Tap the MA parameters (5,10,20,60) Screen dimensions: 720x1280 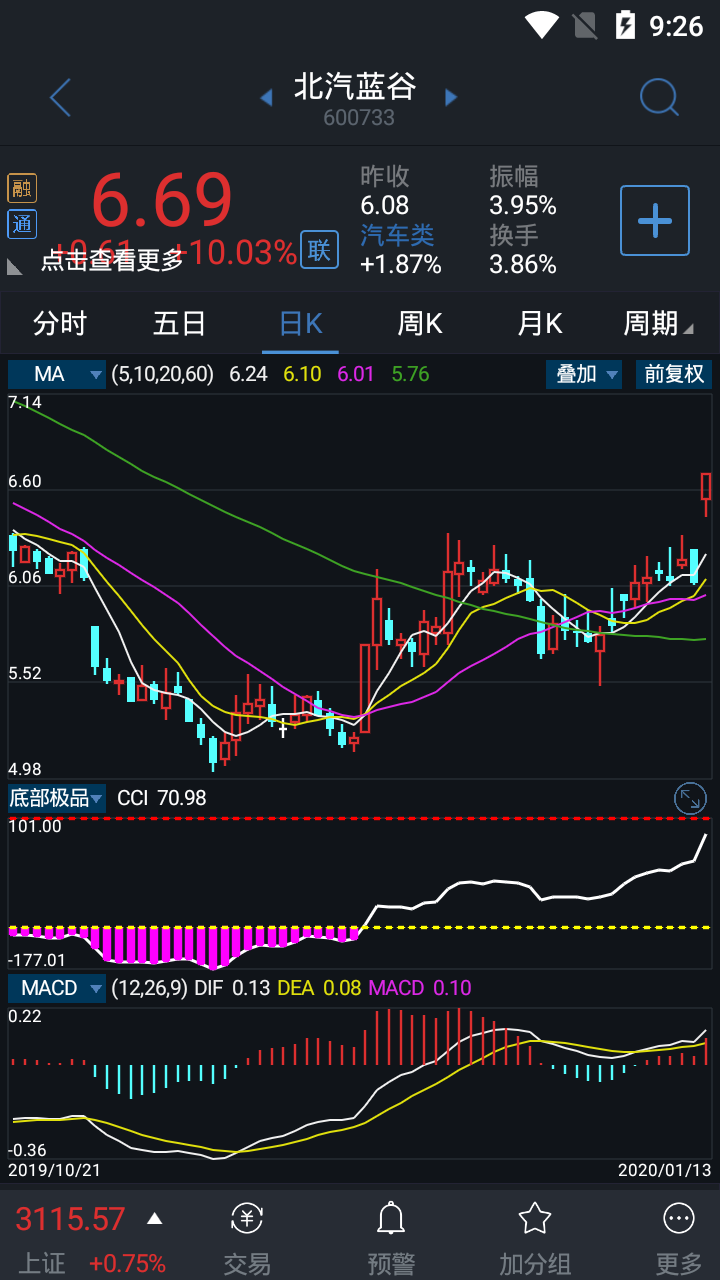pos(163,374)
